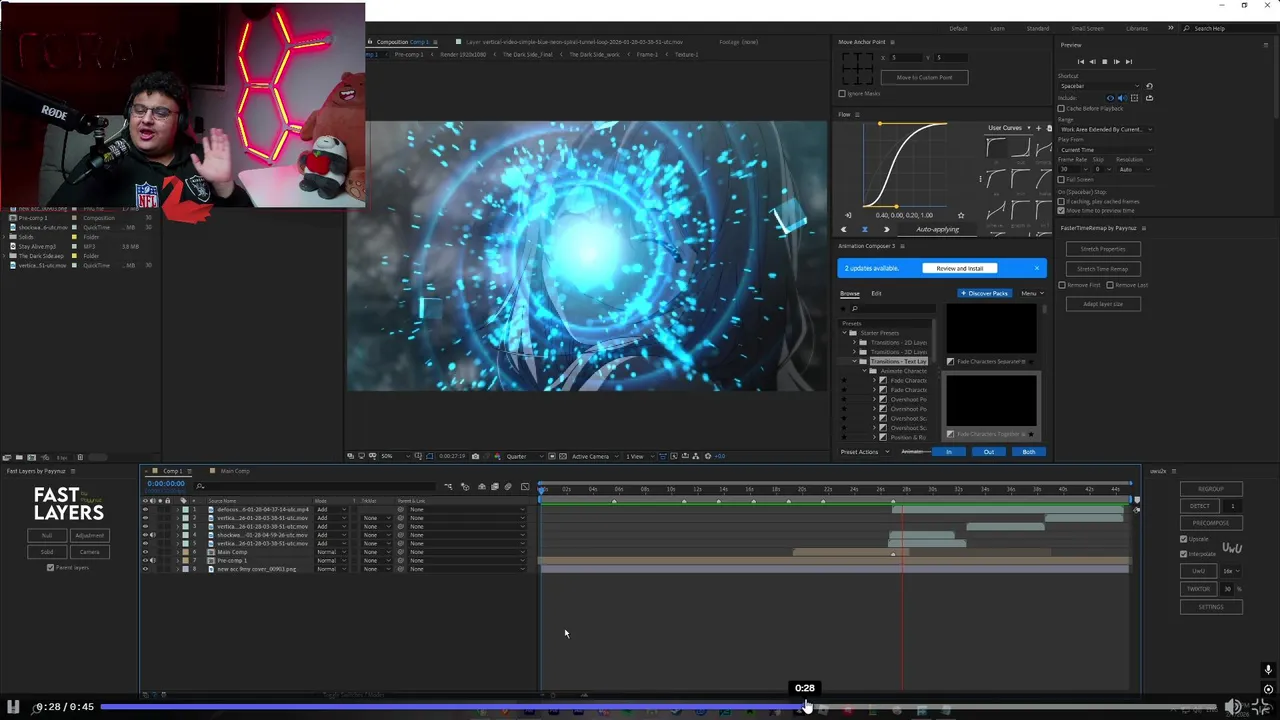Uncheck the Interpolate checkbox

pos(1184,554)
